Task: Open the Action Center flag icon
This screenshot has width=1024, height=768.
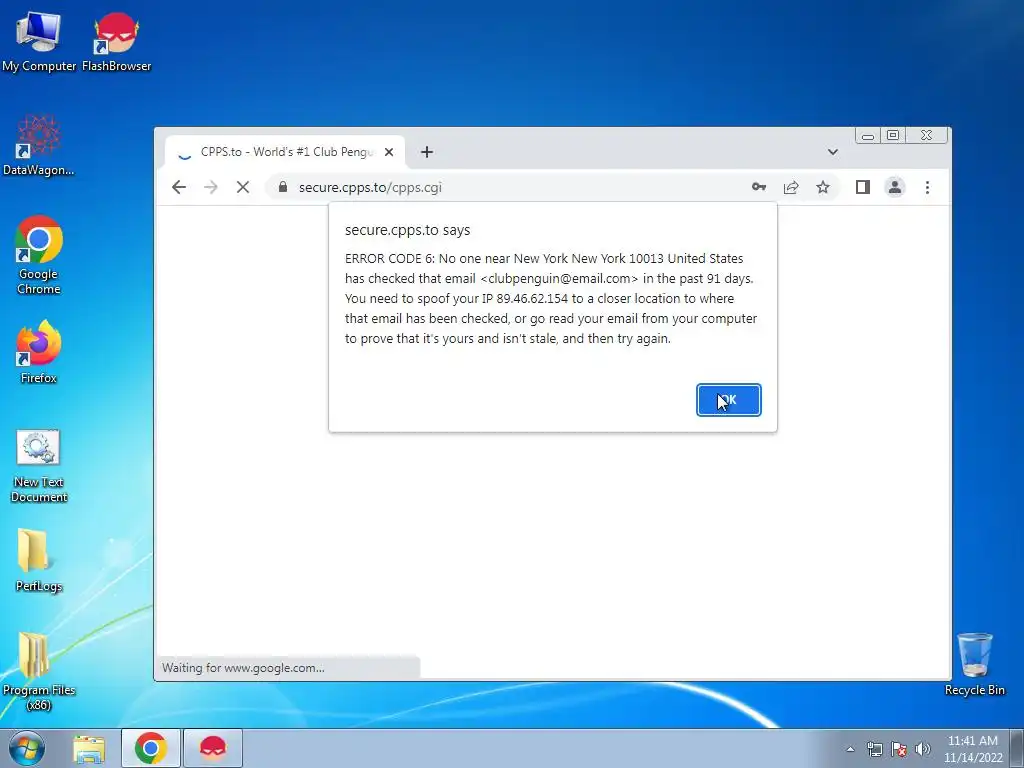Action: [899, 749]
